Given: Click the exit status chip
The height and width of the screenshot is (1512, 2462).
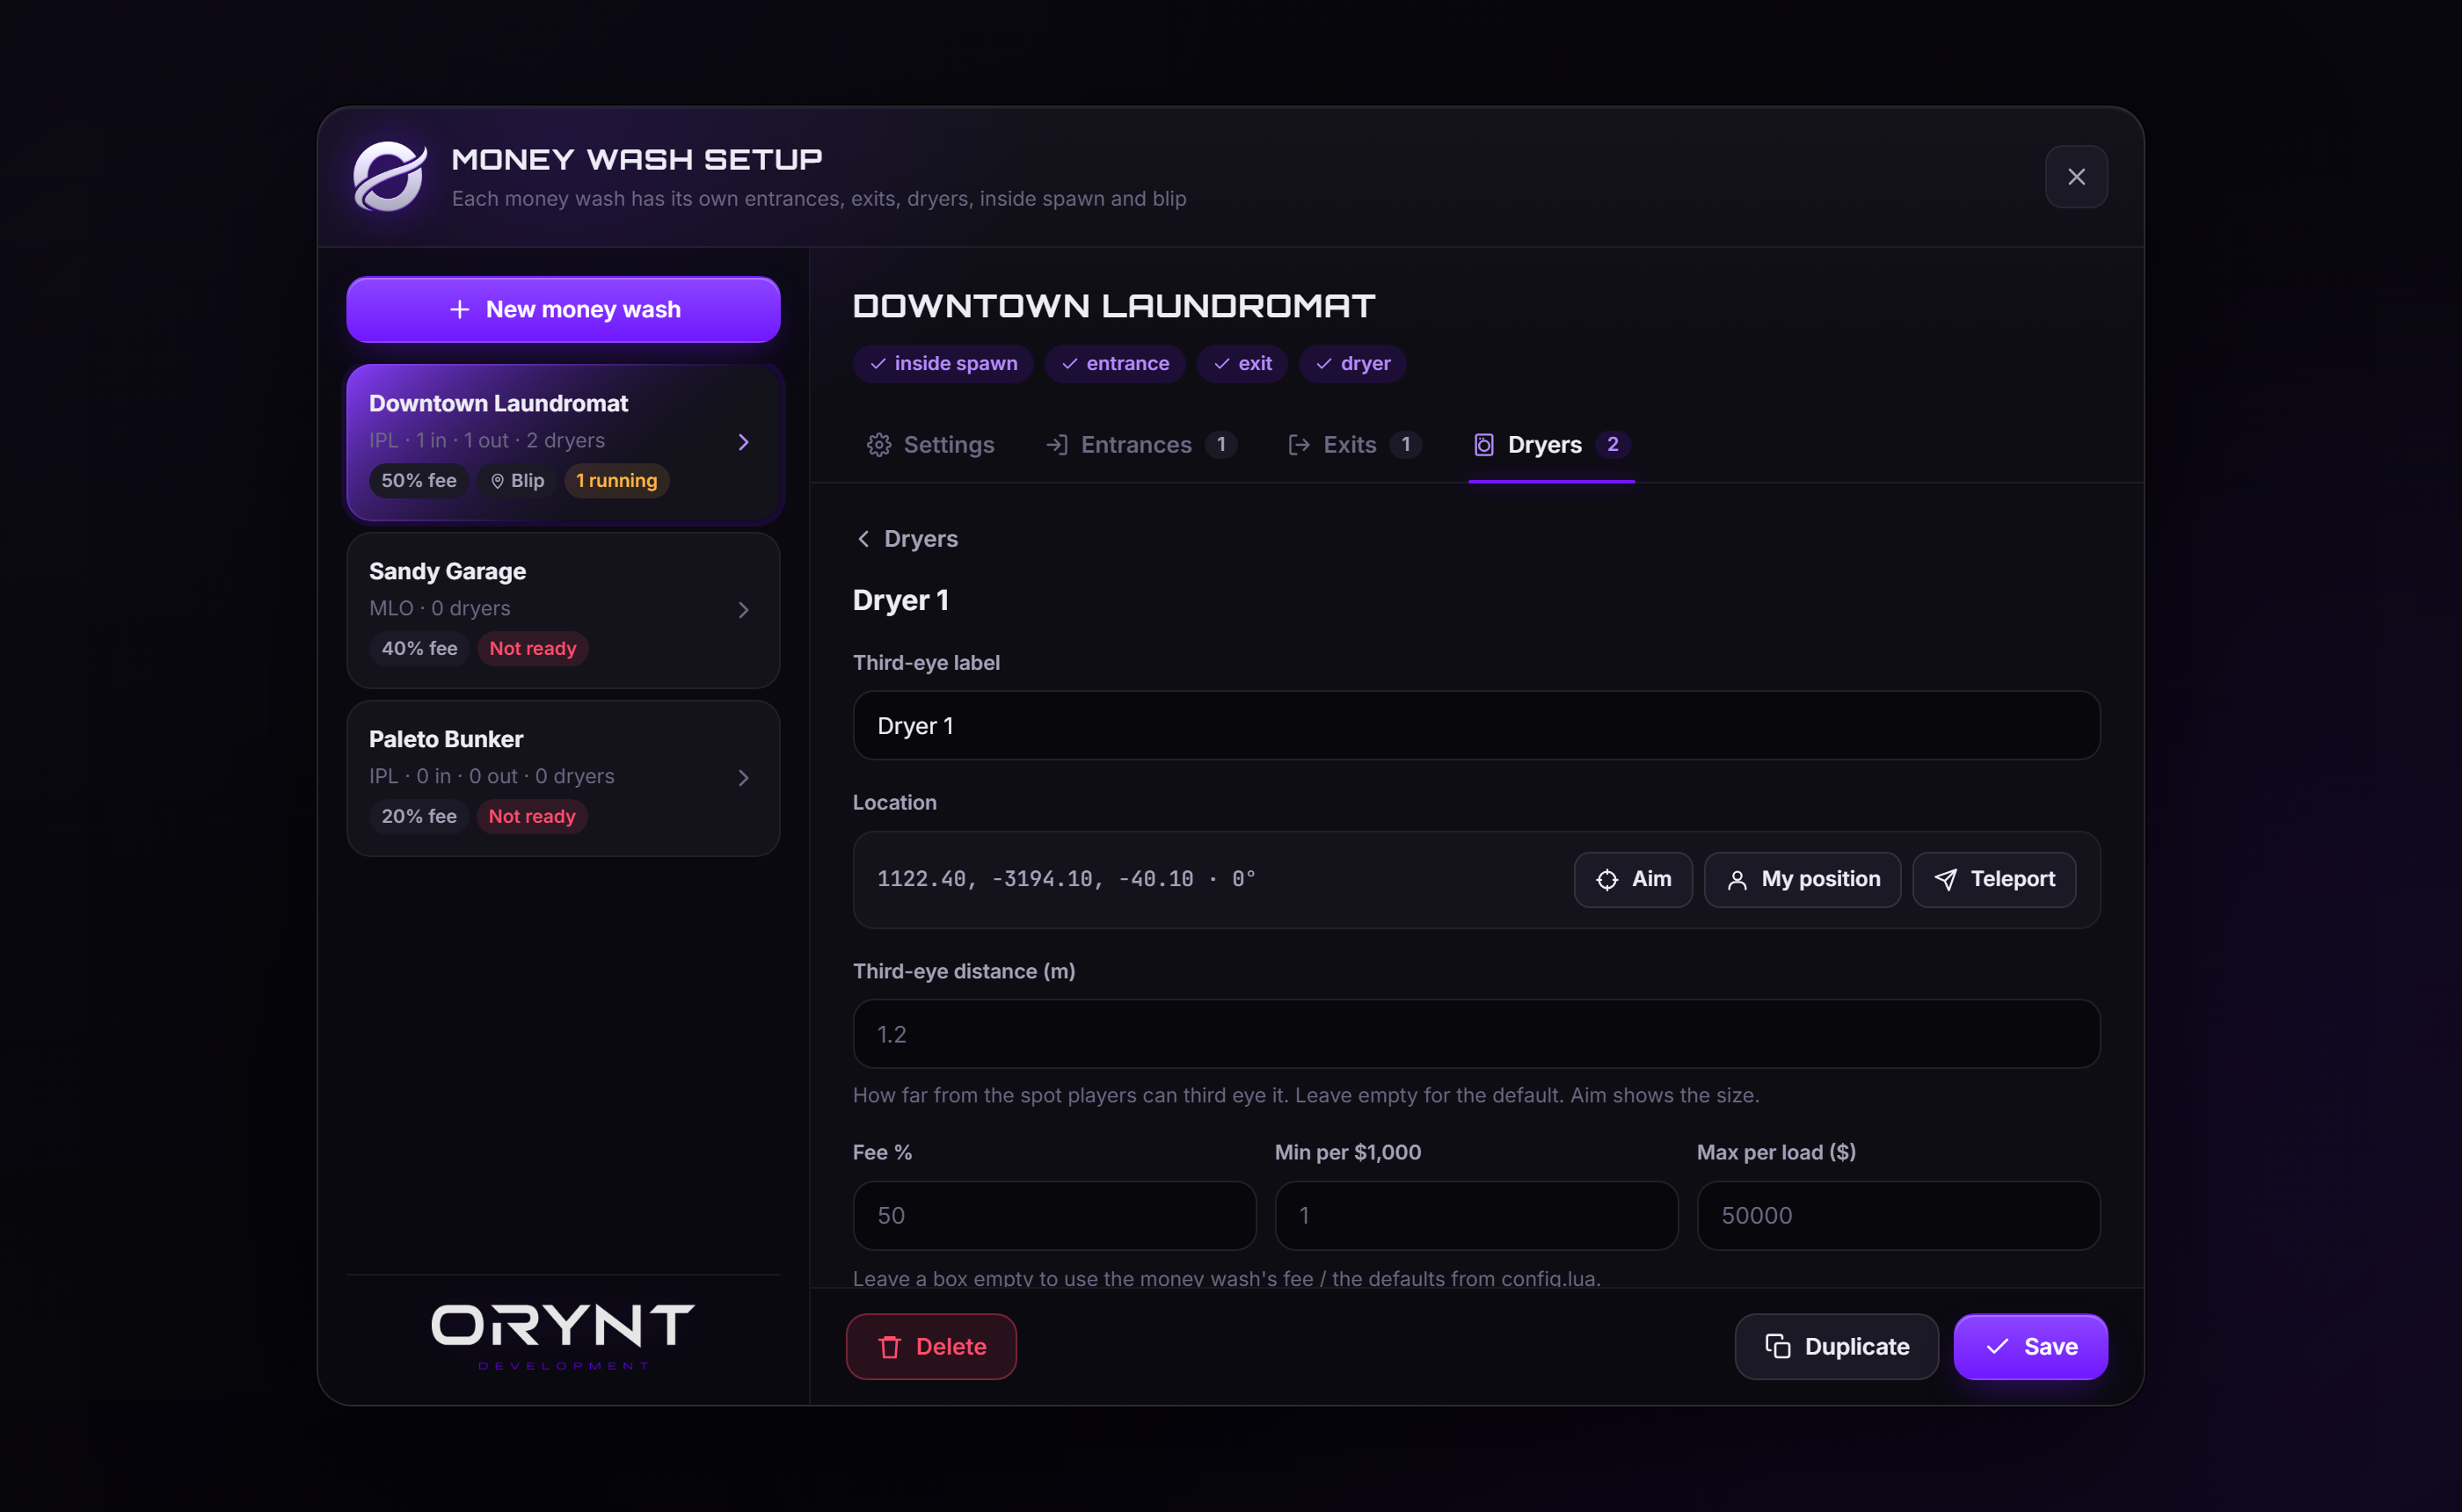Looking at the screenshot, I should point(1242,364).
